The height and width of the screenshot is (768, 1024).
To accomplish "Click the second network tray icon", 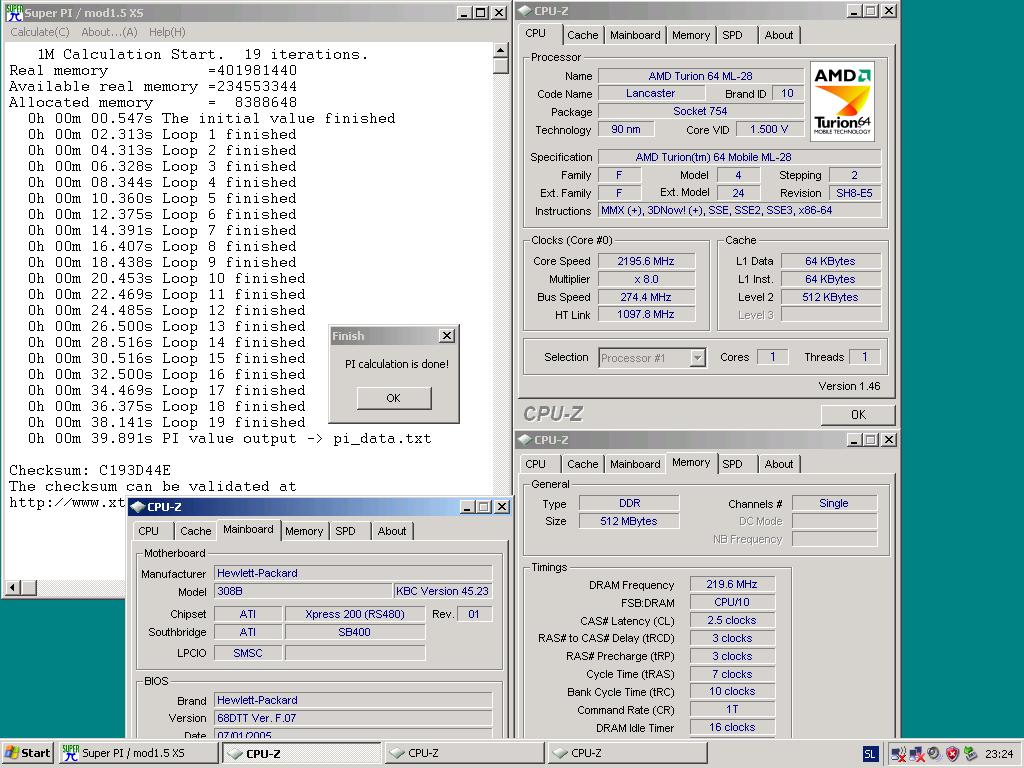I will click(917, 754).
